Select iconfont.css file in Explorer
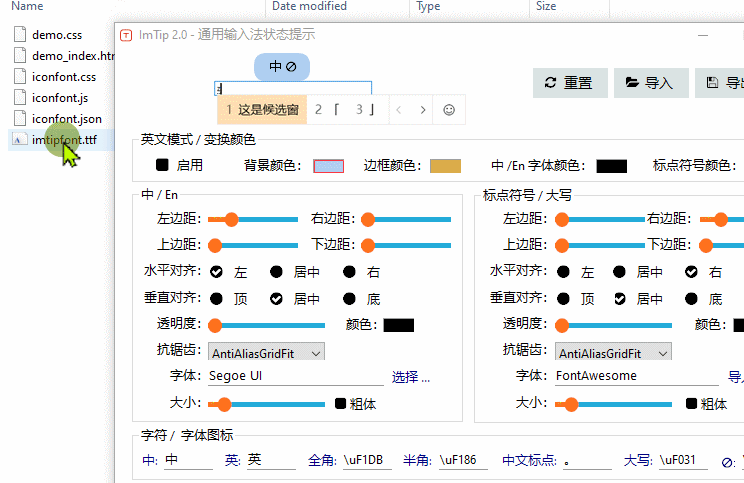 click(64, 77)
